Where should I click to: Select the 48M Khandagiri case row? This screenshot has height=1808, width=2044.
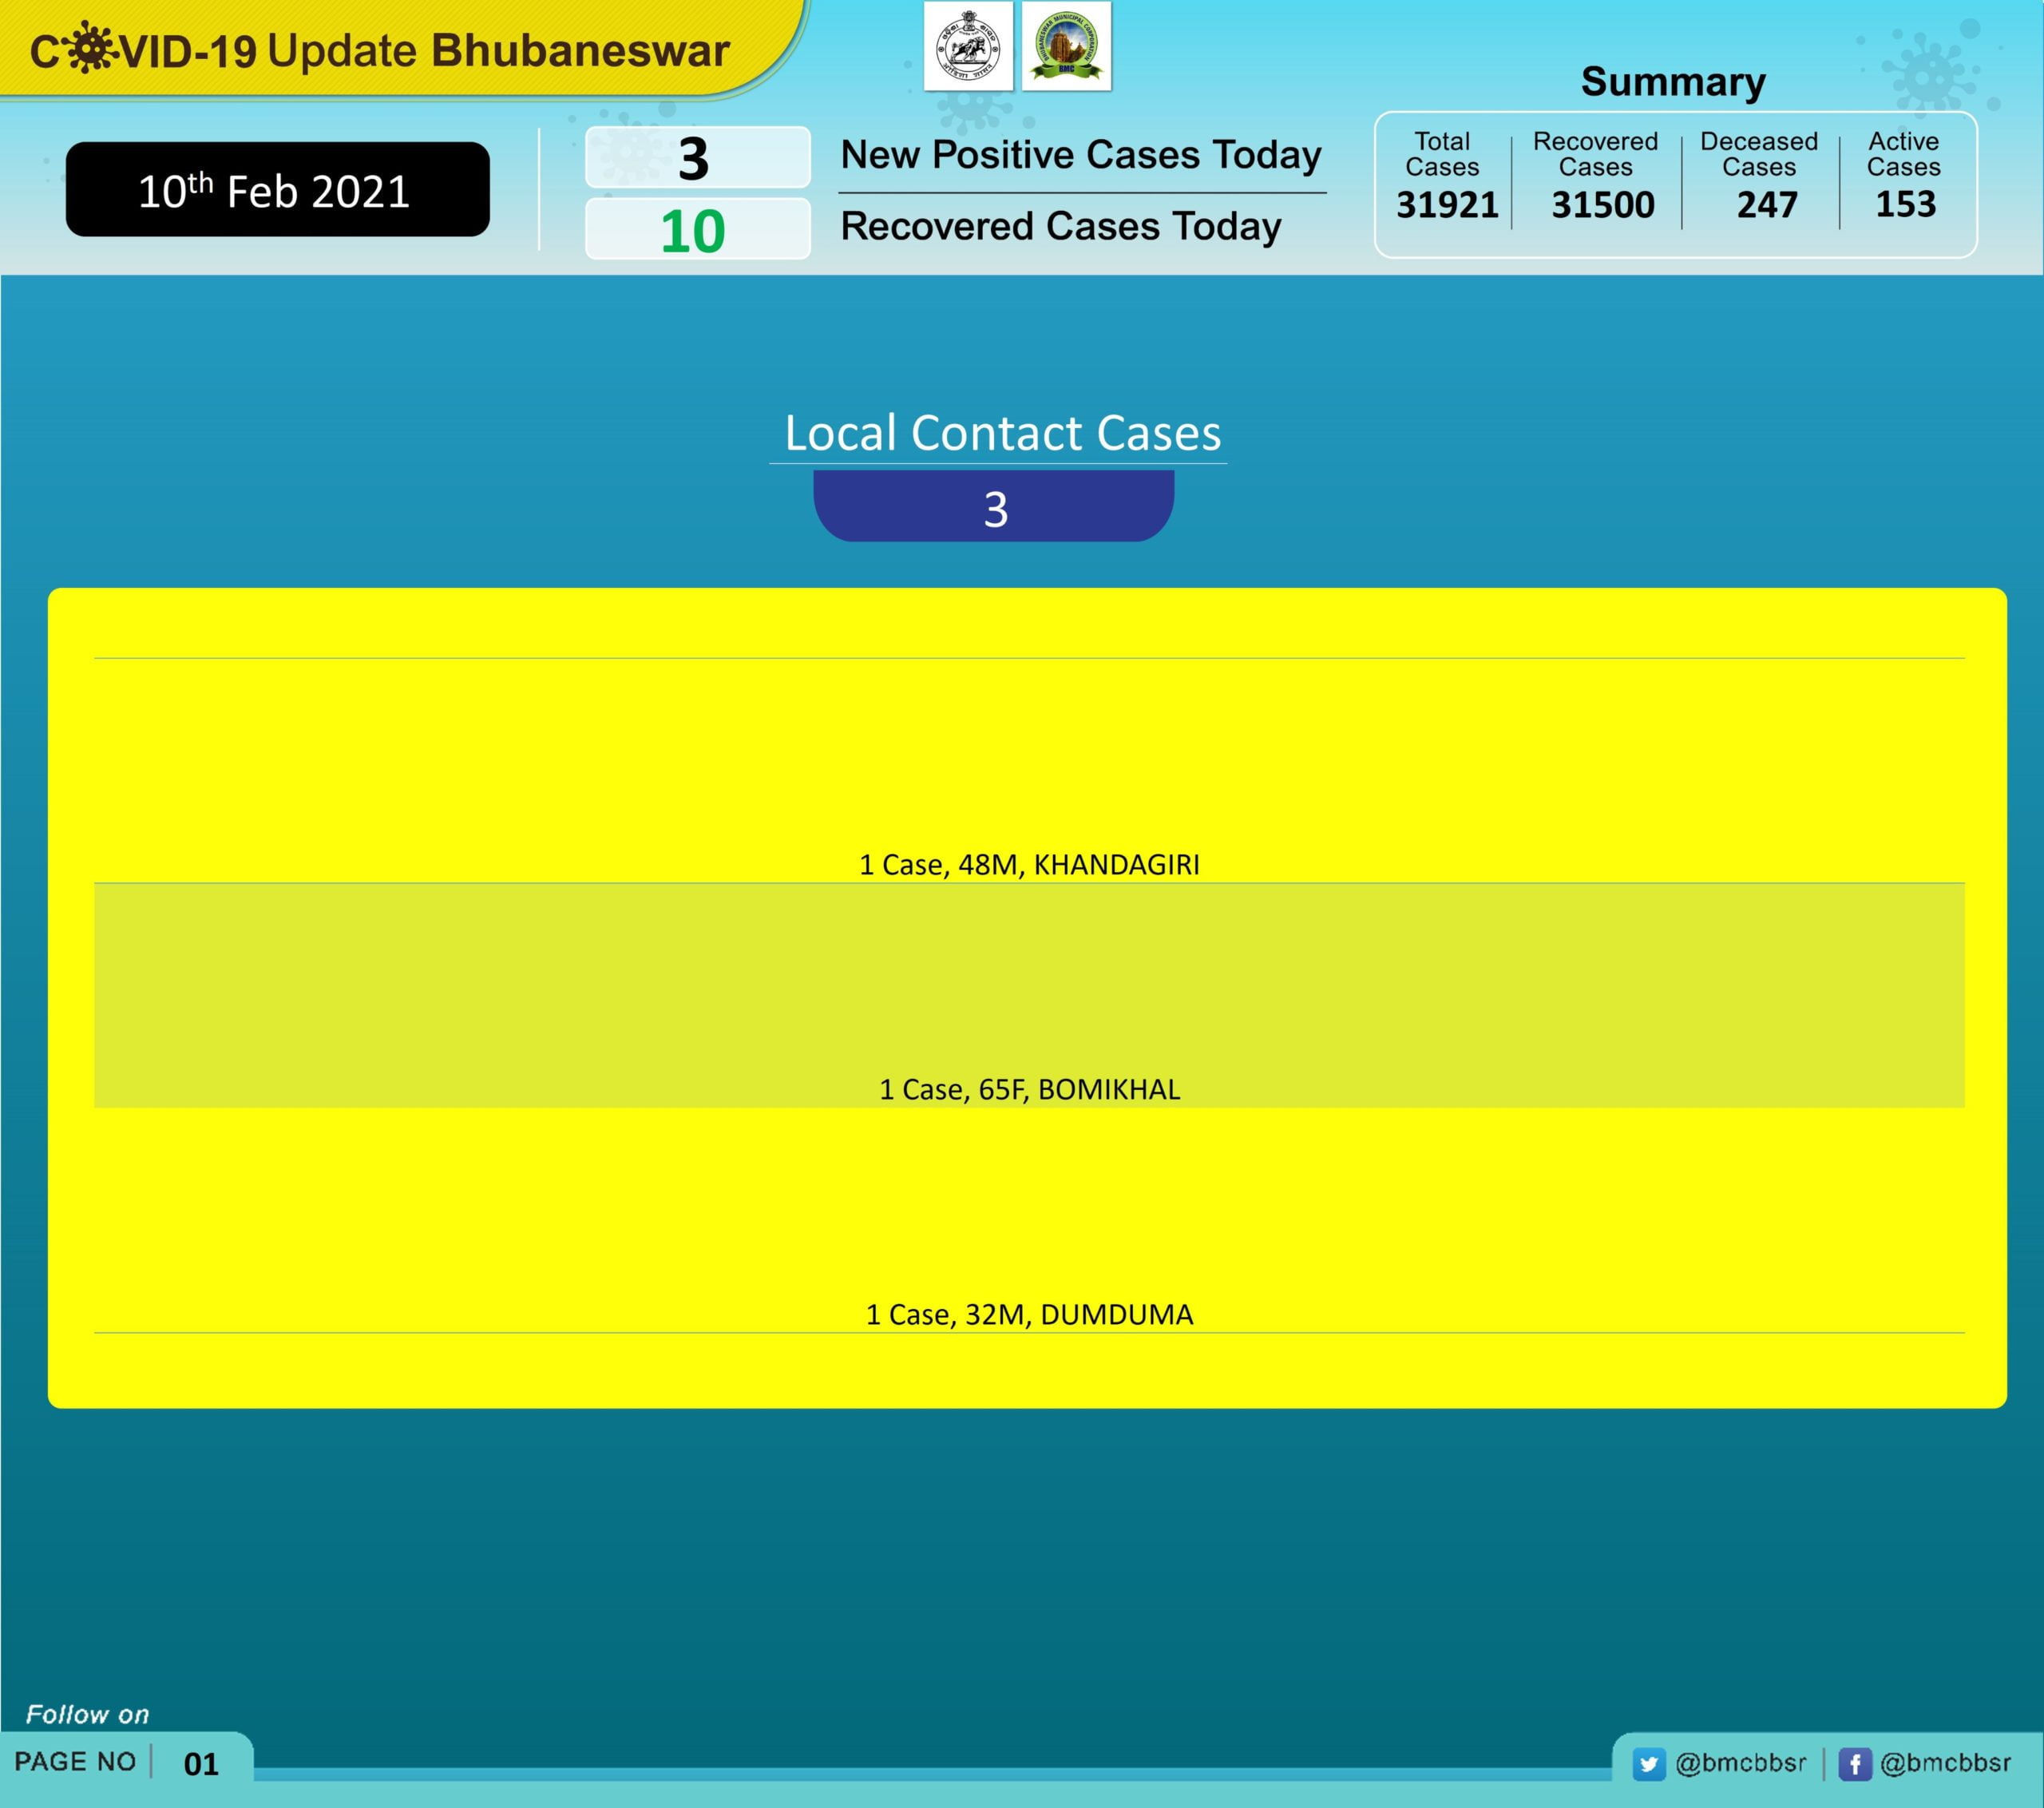[x=1029, y=864]
